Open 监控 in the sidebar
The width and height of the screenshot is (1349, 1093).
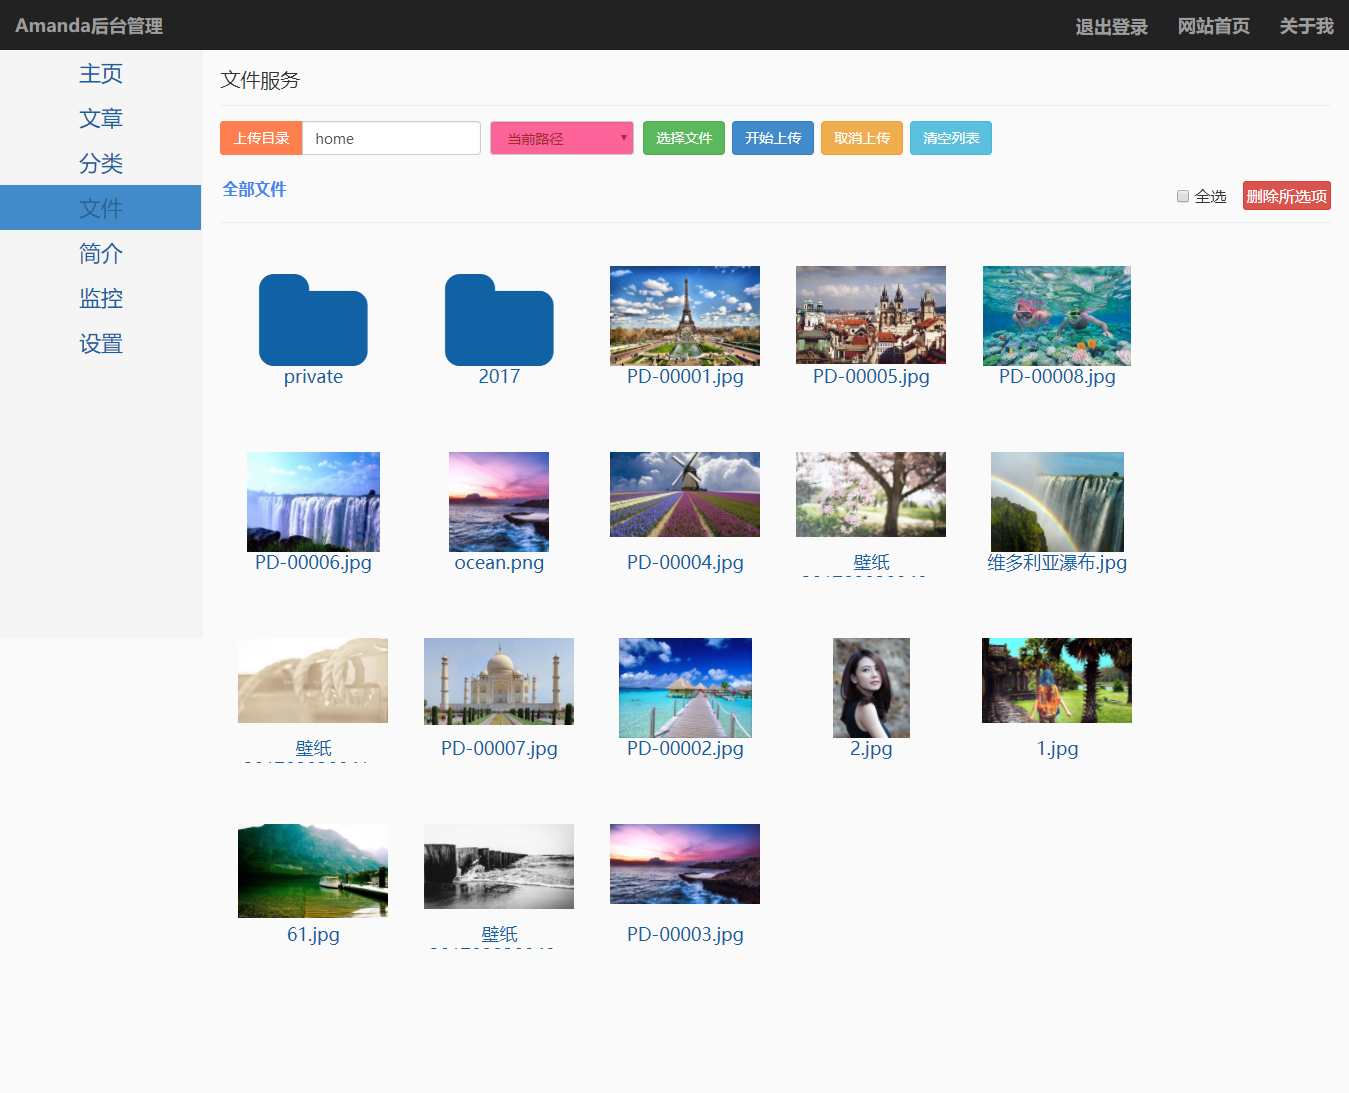[100, 299]
